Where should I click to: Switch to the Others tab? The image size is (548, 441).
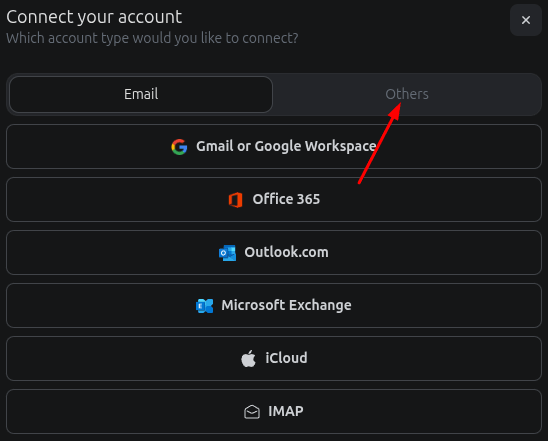[x=407, y=94]
